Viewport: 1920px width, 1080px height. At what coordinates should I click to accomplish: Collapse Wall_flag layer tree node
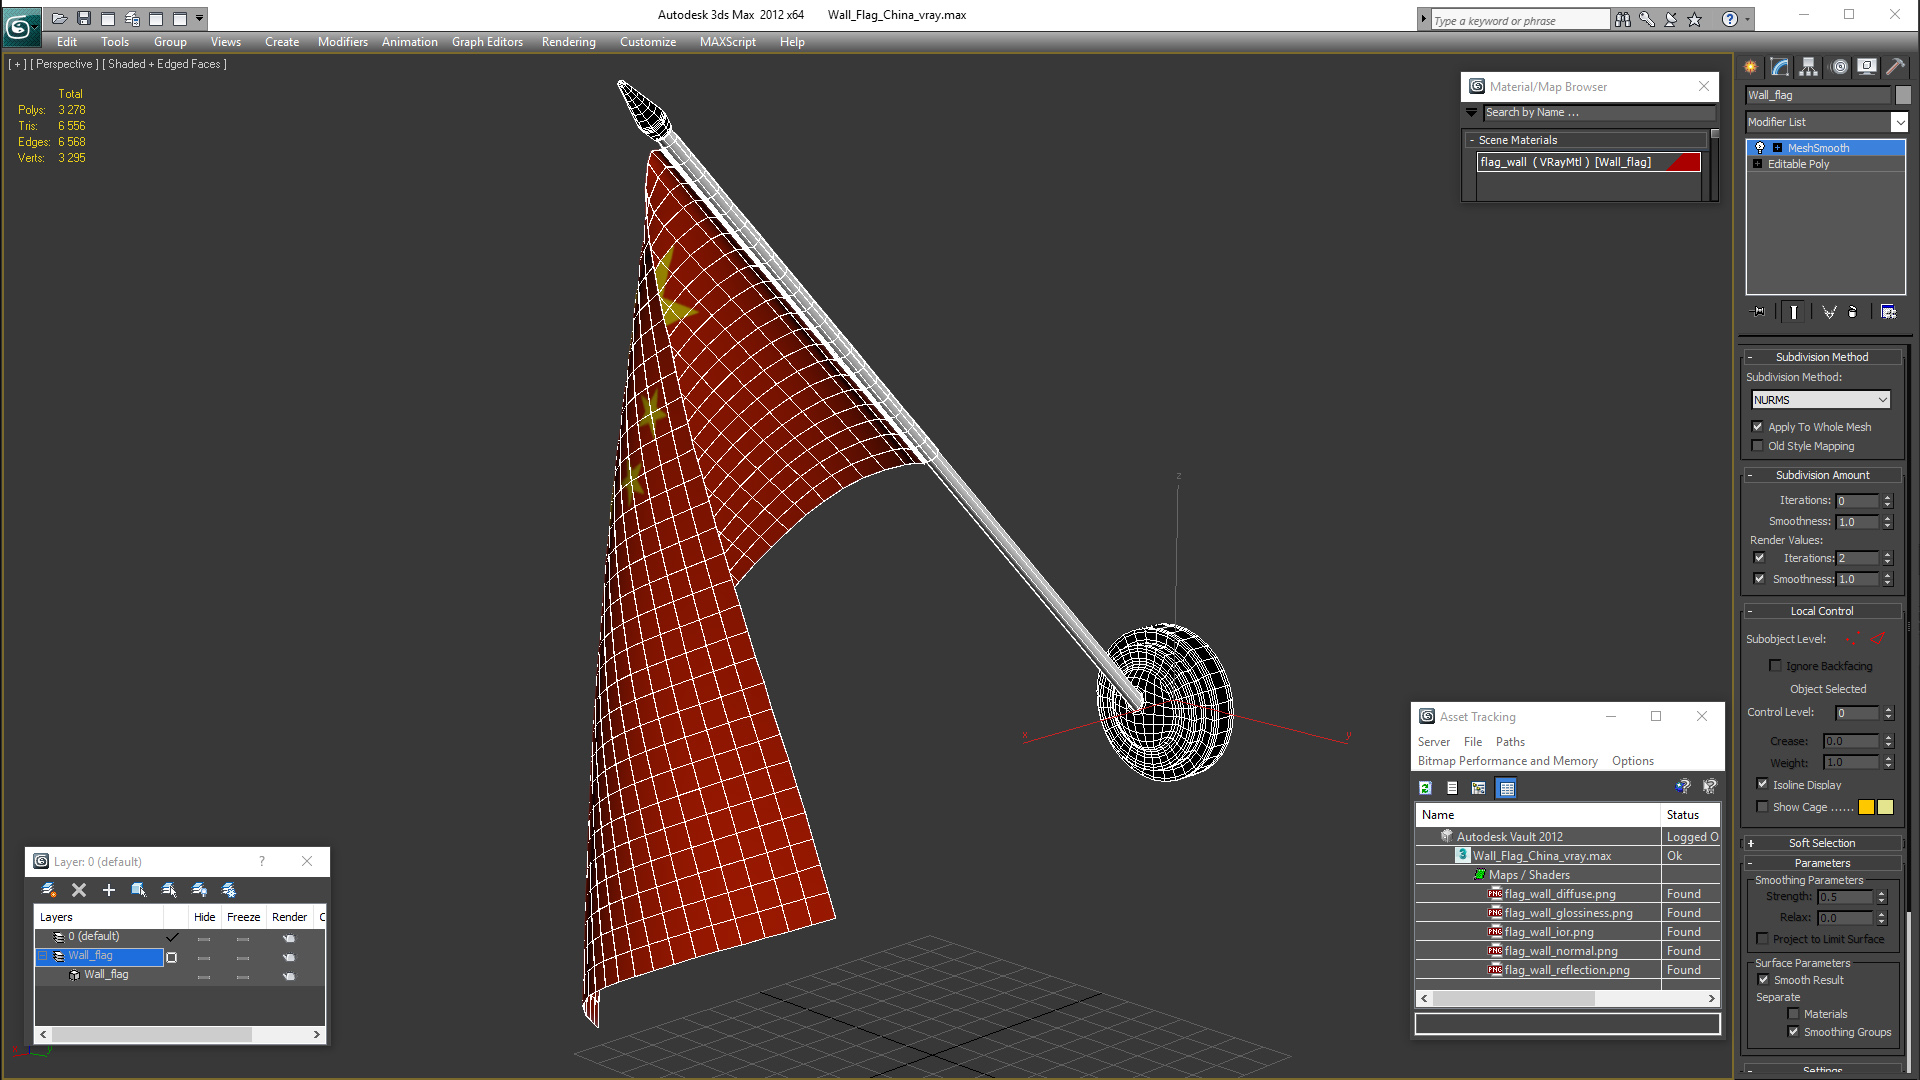(x=43, y=956)
